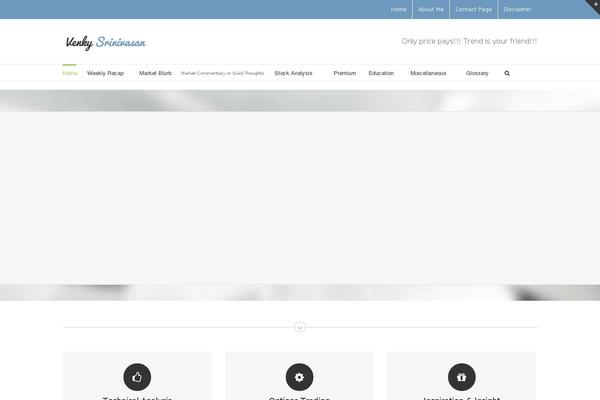600x400 pixels.
Task: Open Market Commentary or Quick Thoughts
Action: (x=222, y=73)
